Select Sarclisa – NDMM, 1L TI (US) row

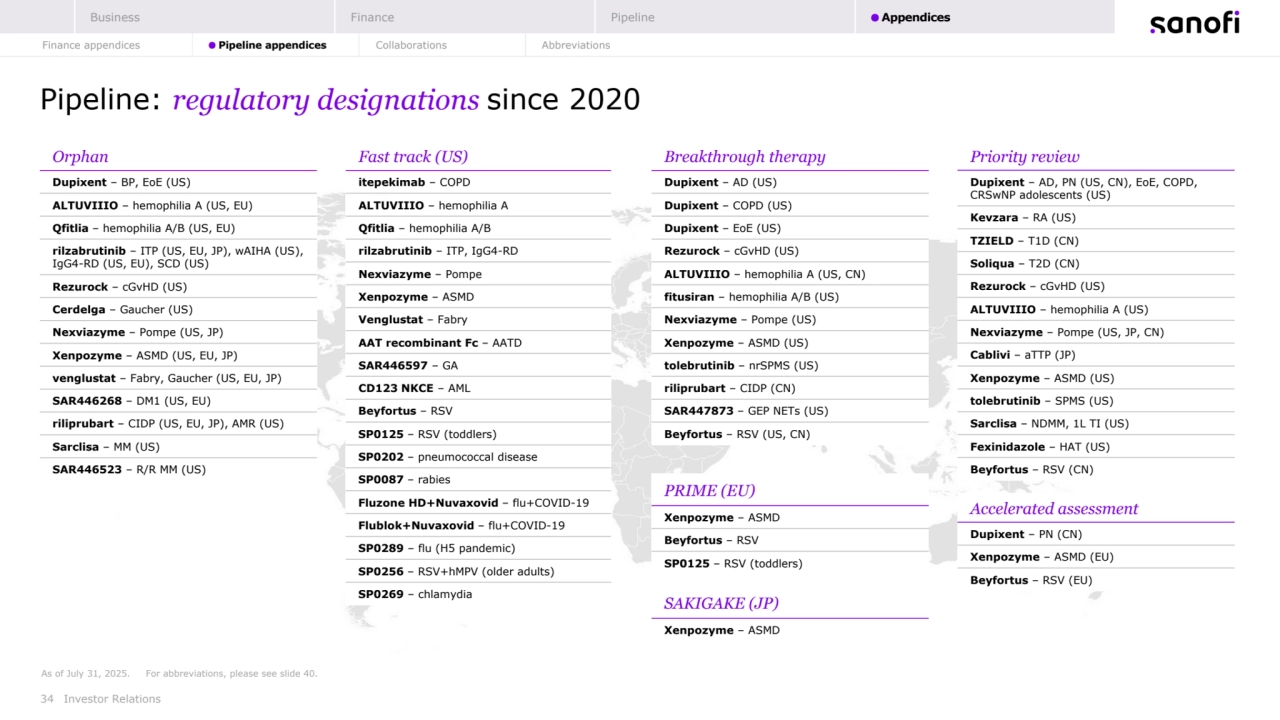click(x=1096, y=424)
